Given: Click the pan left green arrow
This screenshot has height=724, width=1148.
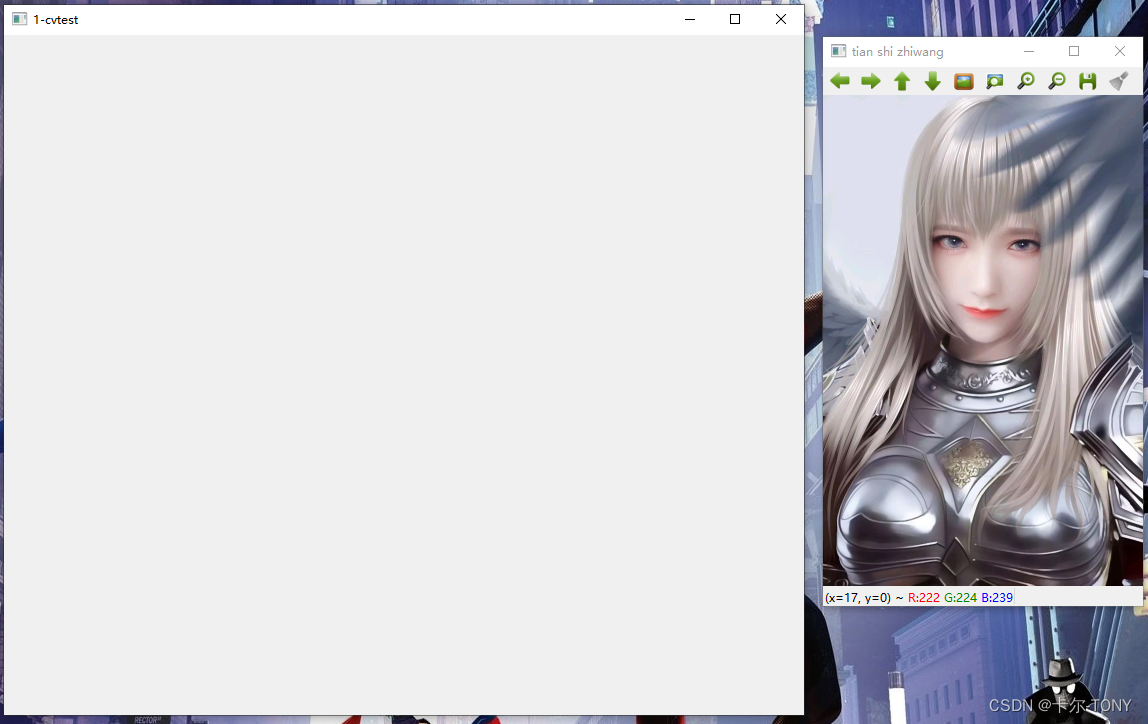Looking at the screenshot, I should (x=840, y=81).
